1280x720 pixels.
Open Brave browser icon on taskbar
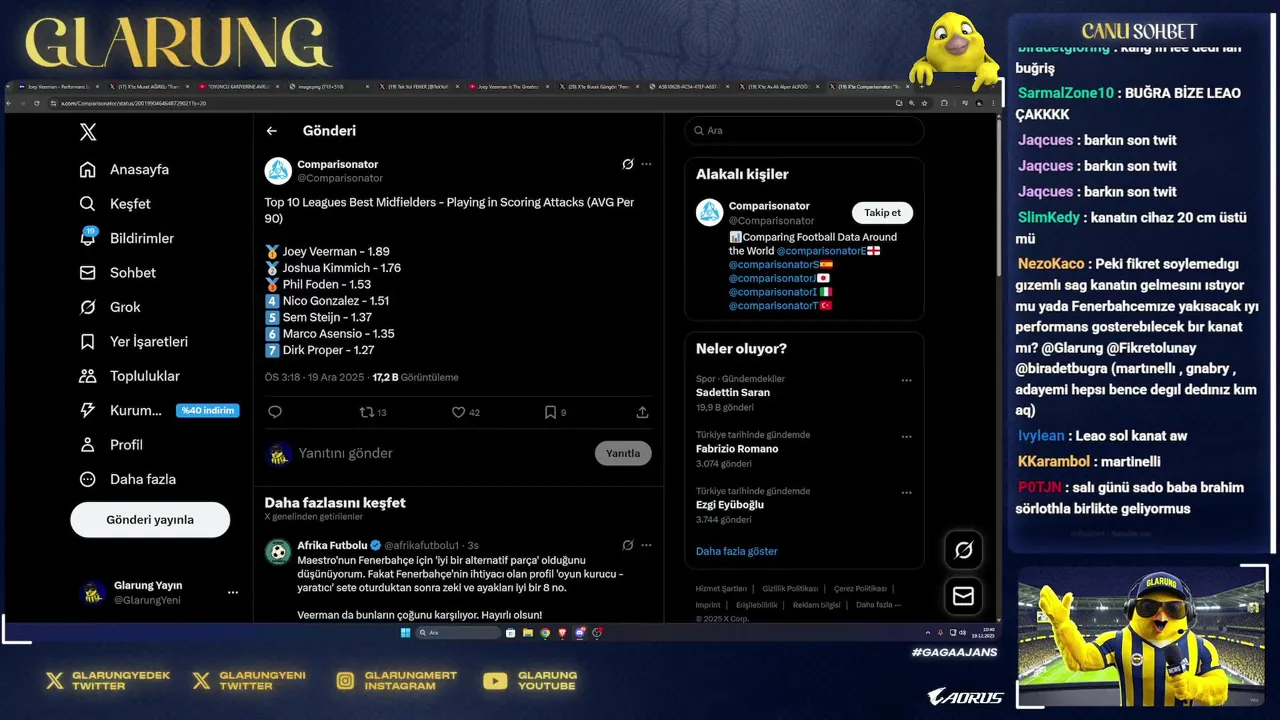[x=562, y=633]
